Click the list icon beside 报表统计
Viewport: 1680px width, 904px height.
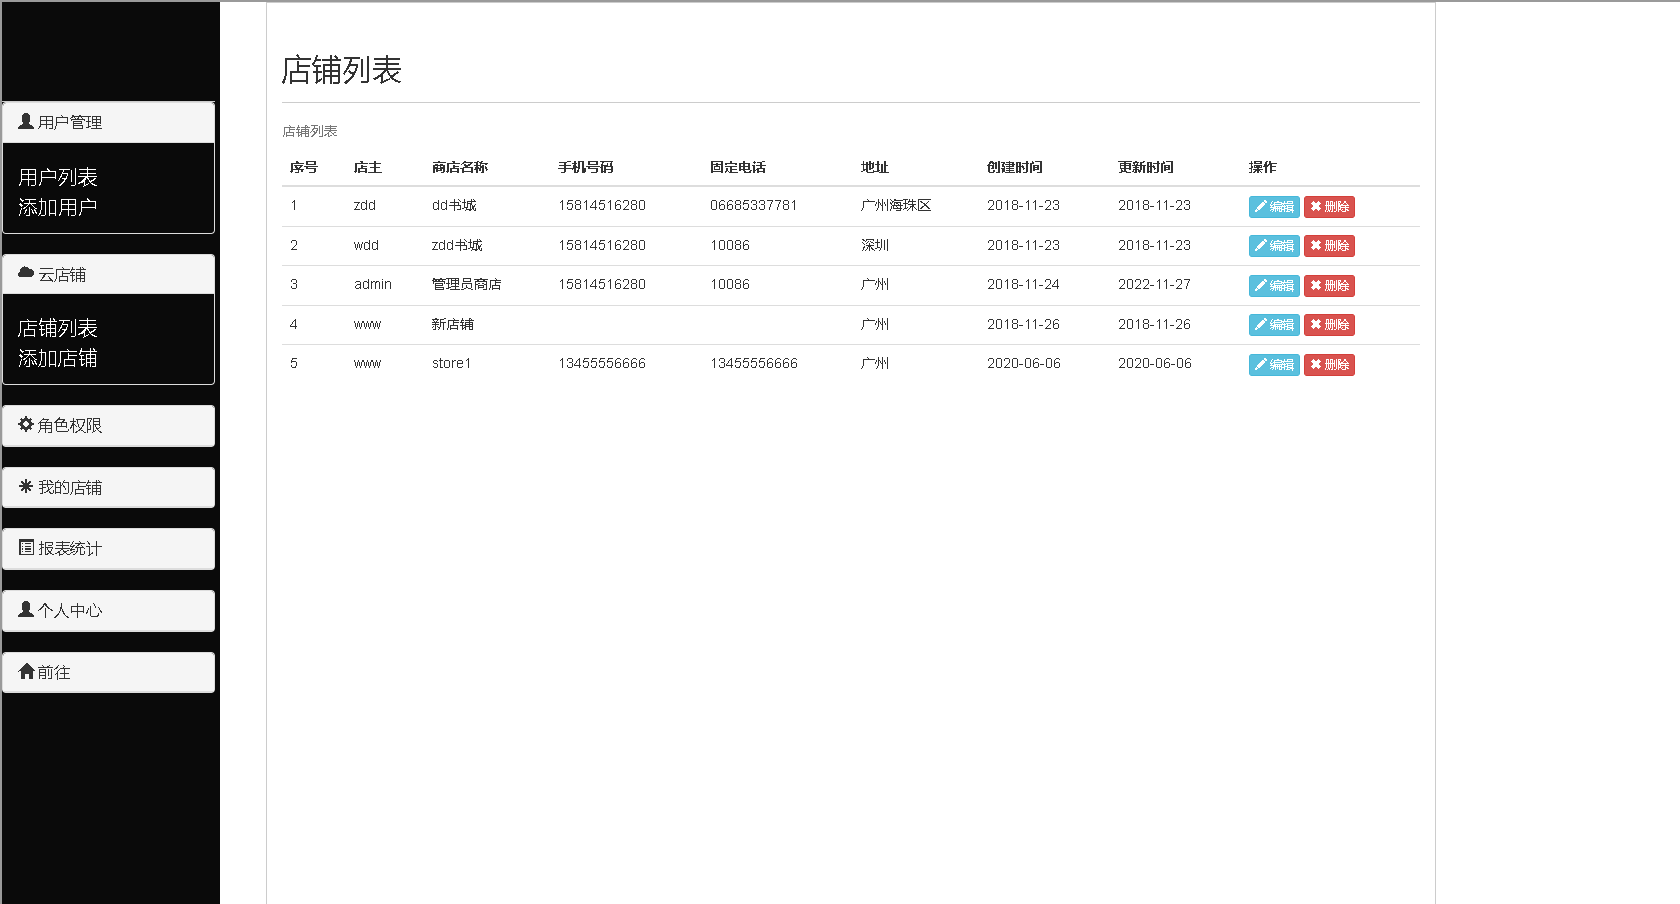click(x=26, y=547)
